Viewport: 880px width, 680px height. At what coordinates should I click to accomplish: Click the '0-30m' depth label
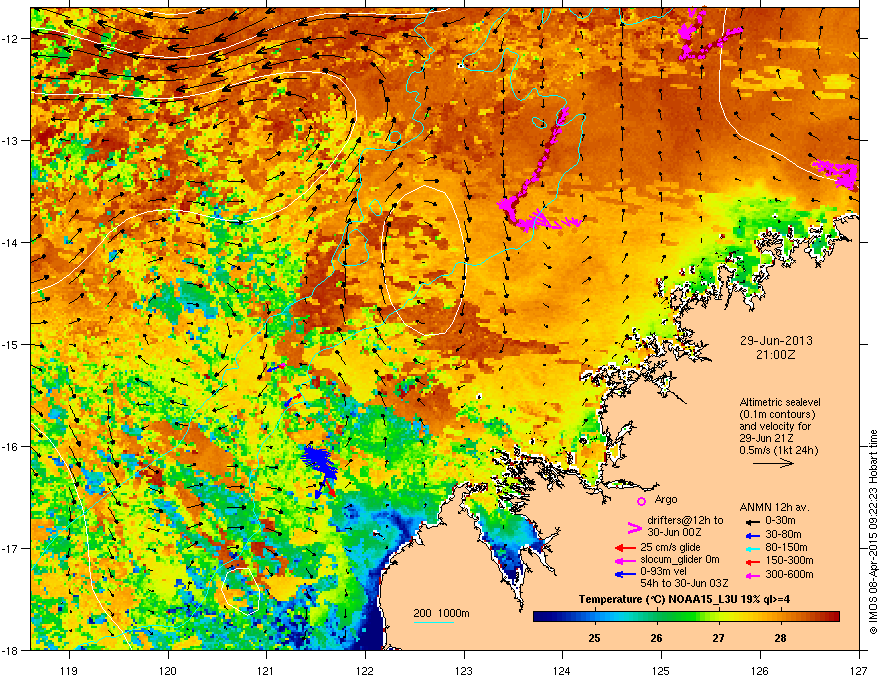click(x=780, y=521)
